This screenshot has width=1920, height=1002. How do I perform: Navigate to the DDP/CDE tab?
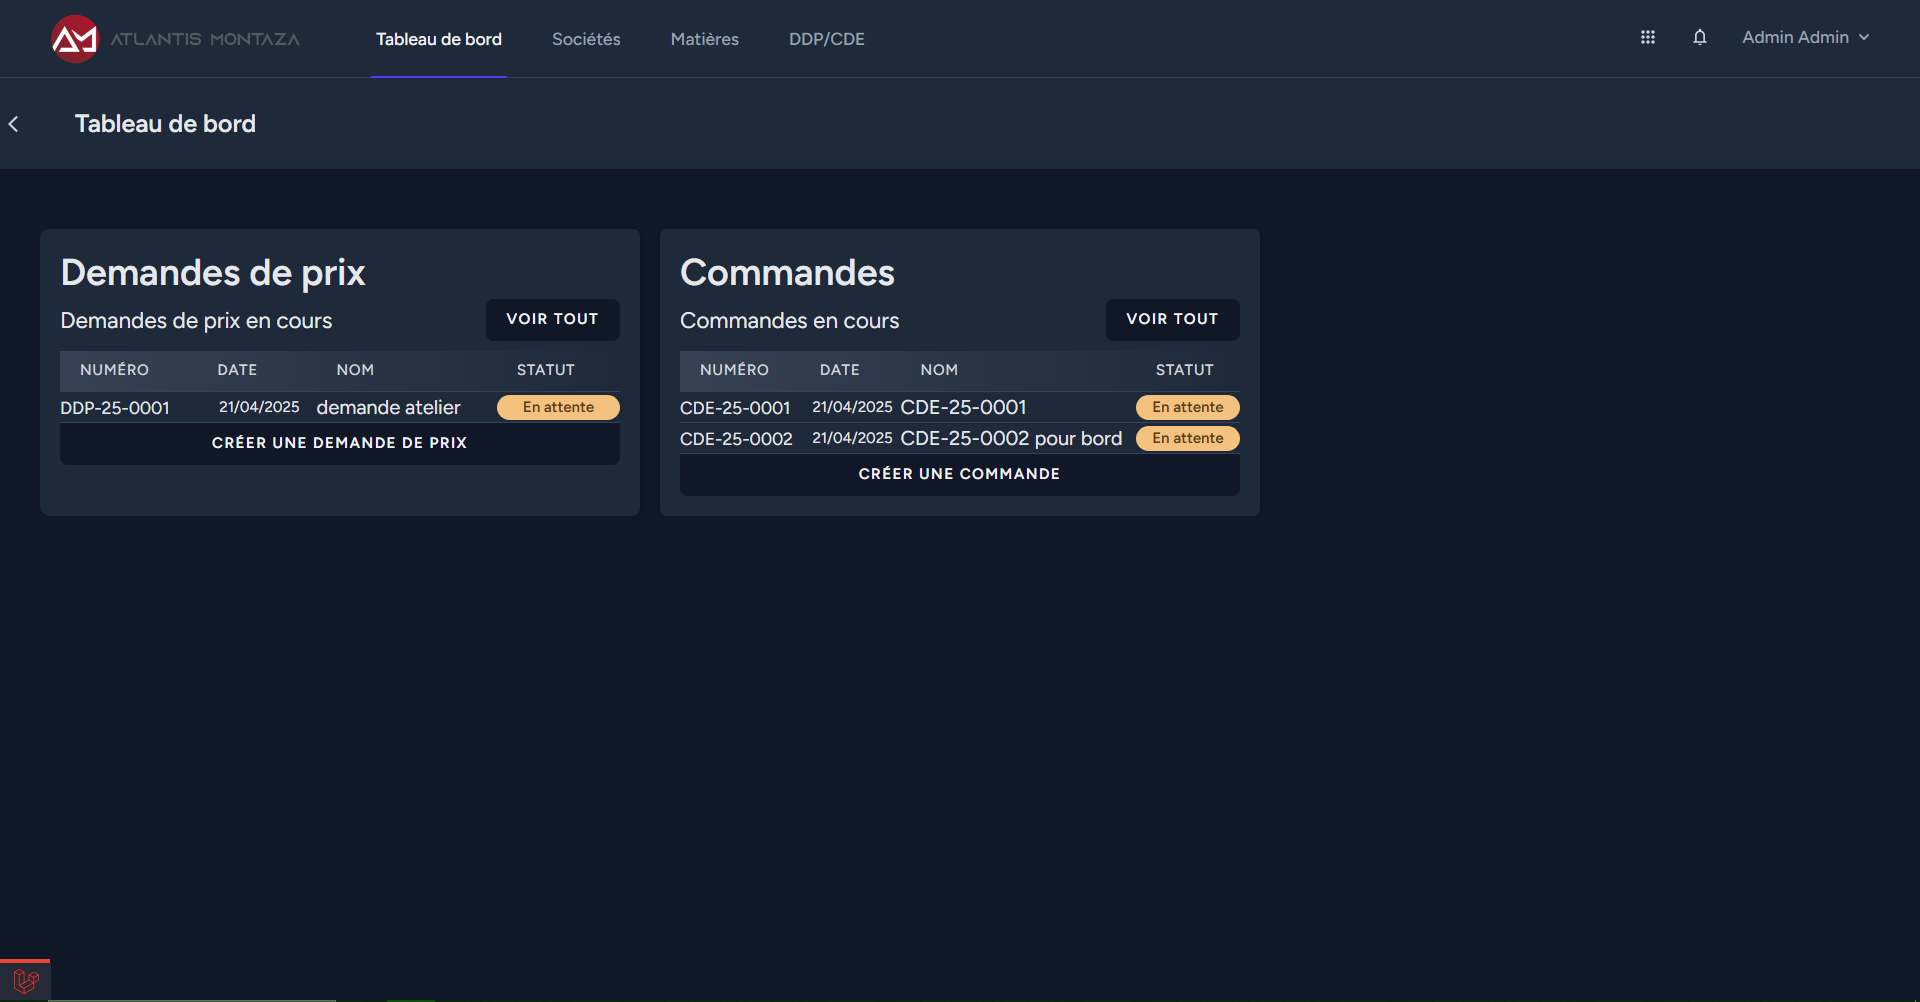826,39
